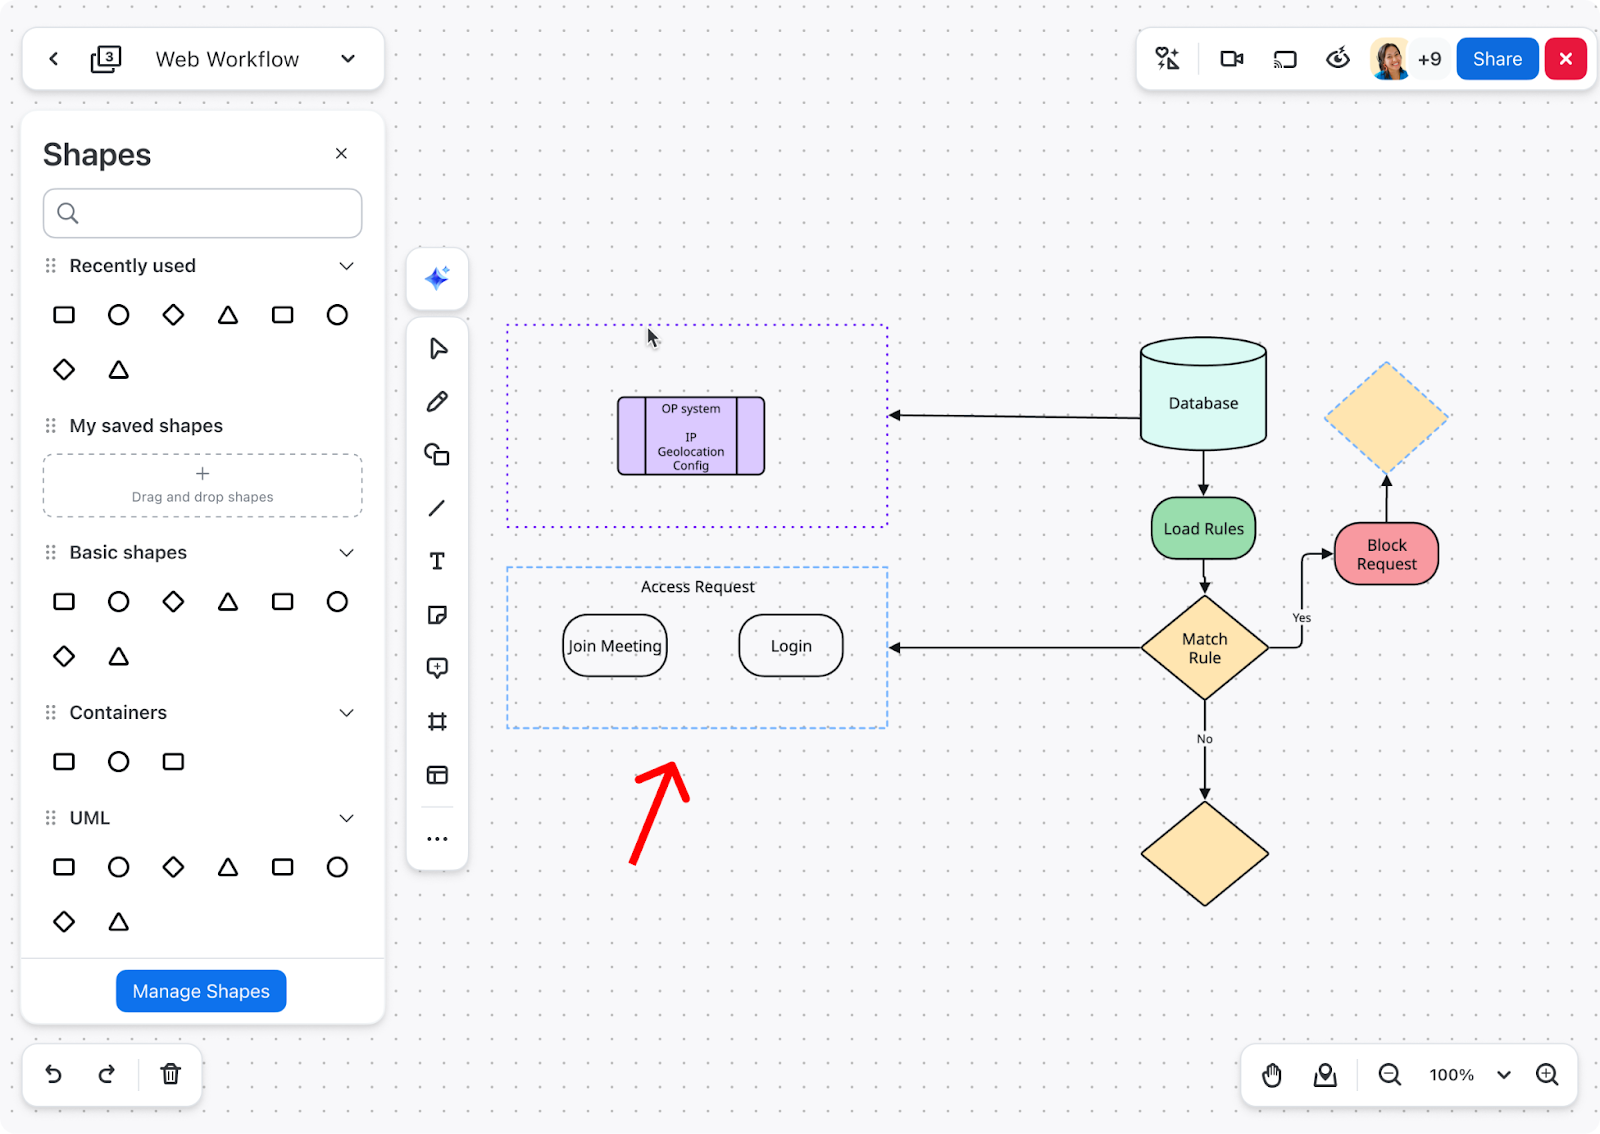This screenshot has width=1600, height=1134.
Task: Select the frame tool
Action: click(x=437, y=722)
